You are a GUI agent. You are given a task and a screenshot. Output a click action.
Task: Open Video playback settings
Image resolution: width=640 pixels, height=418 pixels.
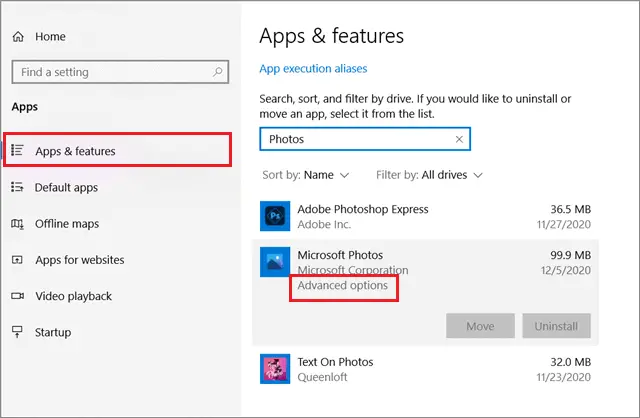pyautogui.click(x=73, y=296)
